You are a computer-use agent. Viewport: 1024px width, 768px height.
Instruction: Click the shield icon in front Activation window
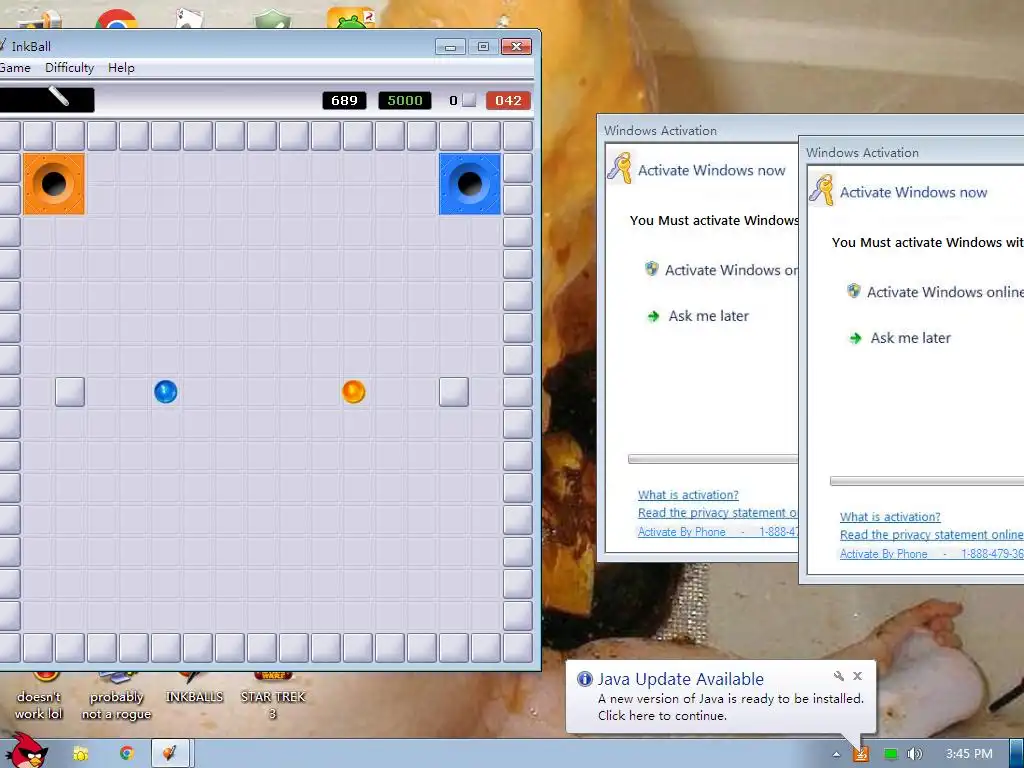point(854,291)
